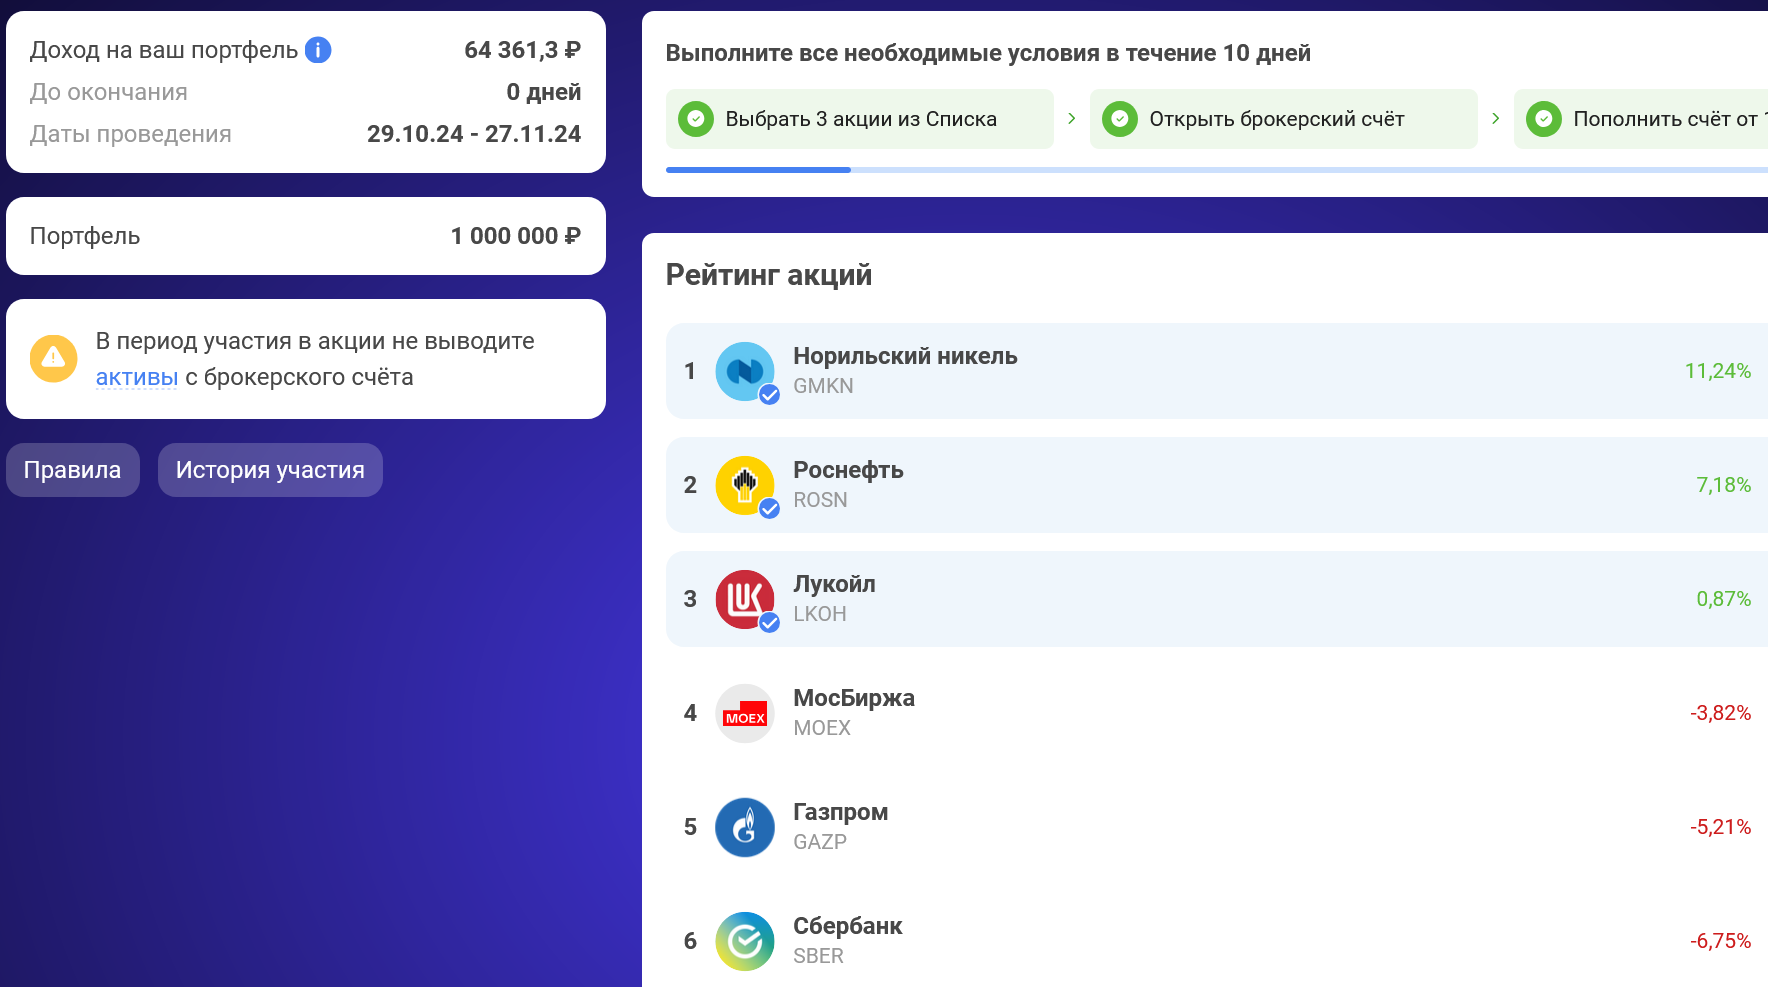Select step 'Открыть брокерский счёт'
1768x987 pixels.
tap(1284, 119)
